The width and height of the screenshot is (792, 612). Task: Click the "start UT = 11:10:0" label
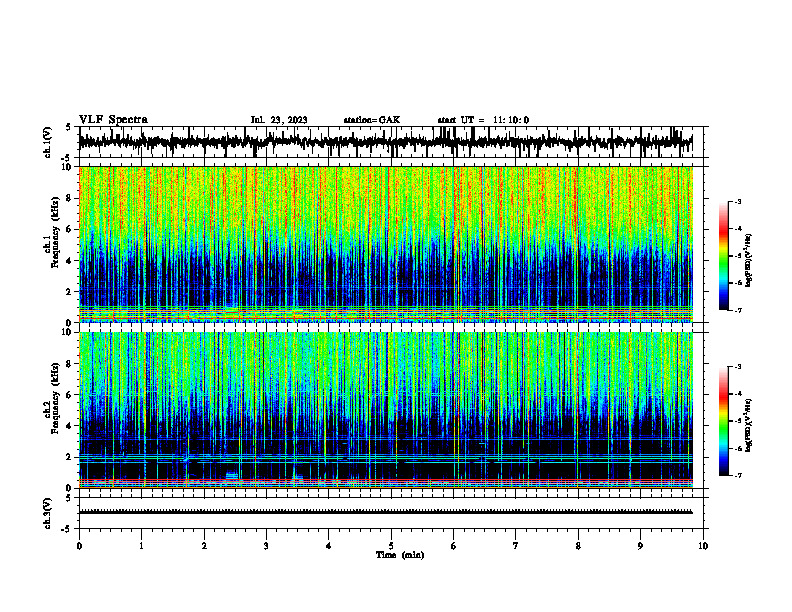coord(483,120)
